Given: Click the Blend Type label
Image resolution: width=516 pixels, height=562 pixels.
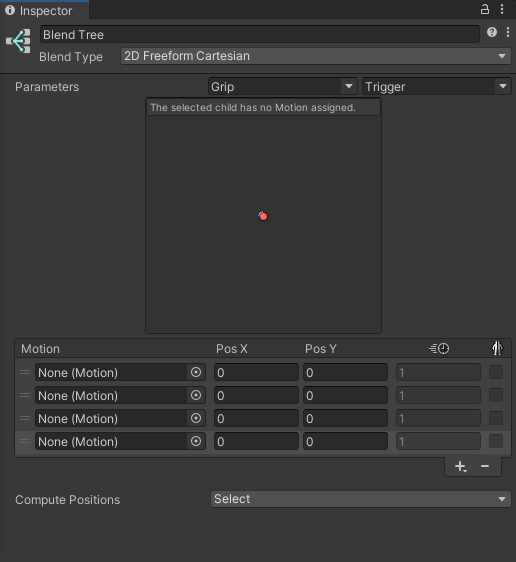Looking at the screenshot, I should tap(71, 57).
